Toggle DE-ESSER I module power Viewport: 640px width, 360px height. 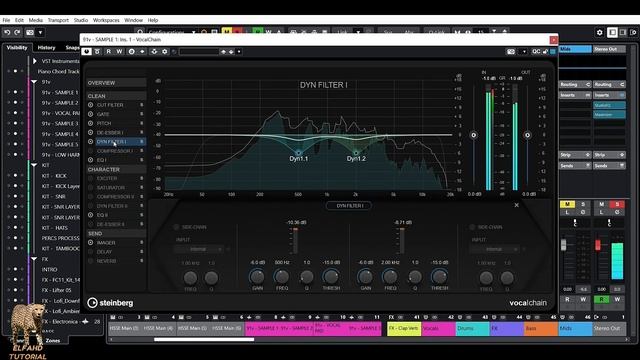click(91, 133)
